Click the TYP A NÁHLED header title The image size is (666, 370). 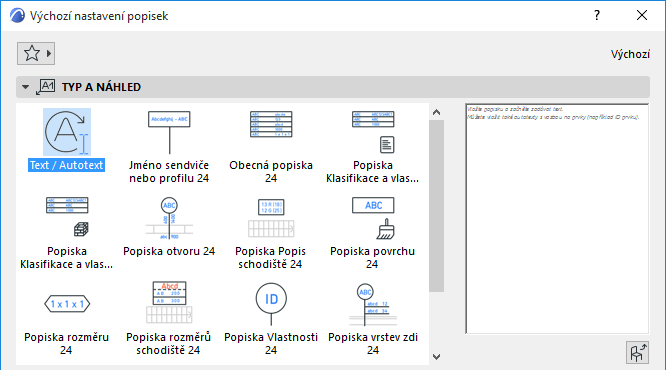pos(101,87)
